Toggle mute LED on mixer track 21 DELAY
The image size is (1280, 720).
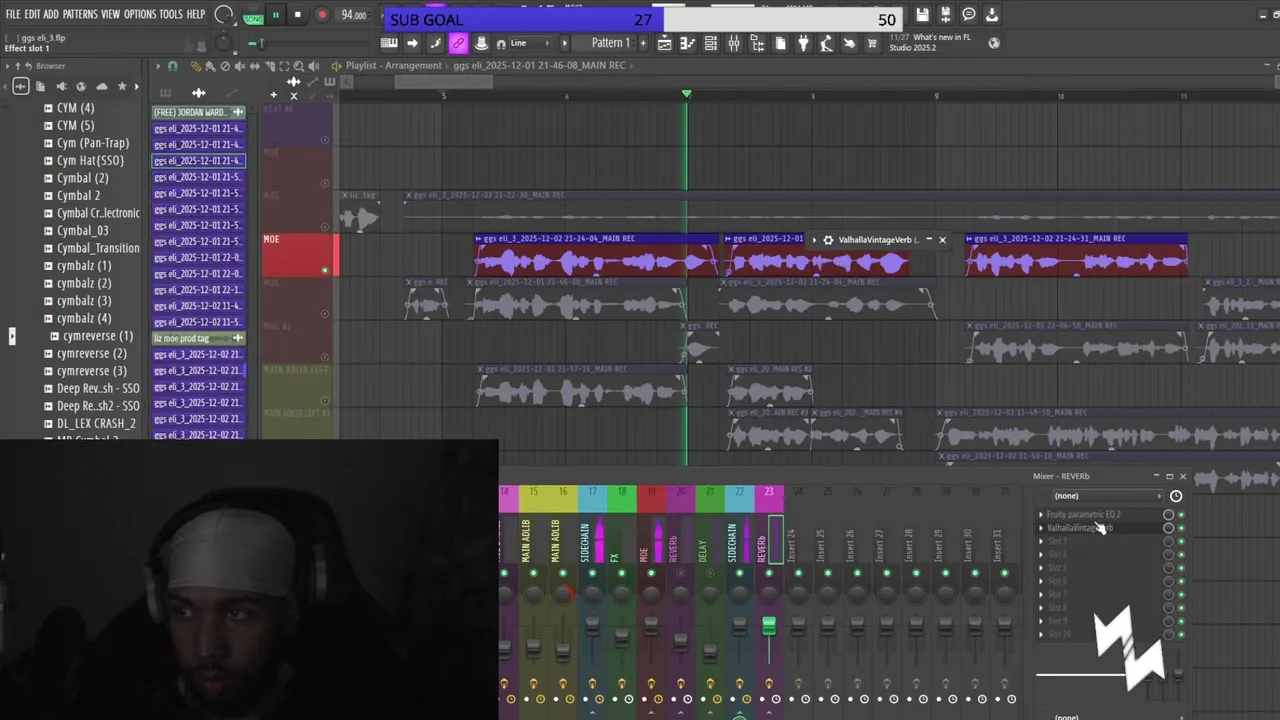coord(710,573)
